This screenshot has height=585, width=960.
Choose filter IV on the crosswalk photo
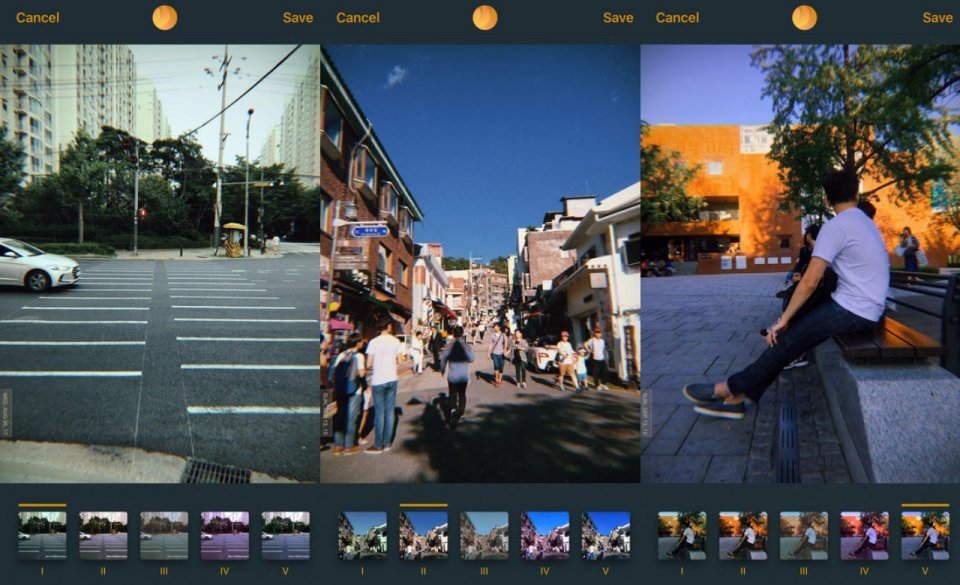pyautogui.click(x=225, y=535)
